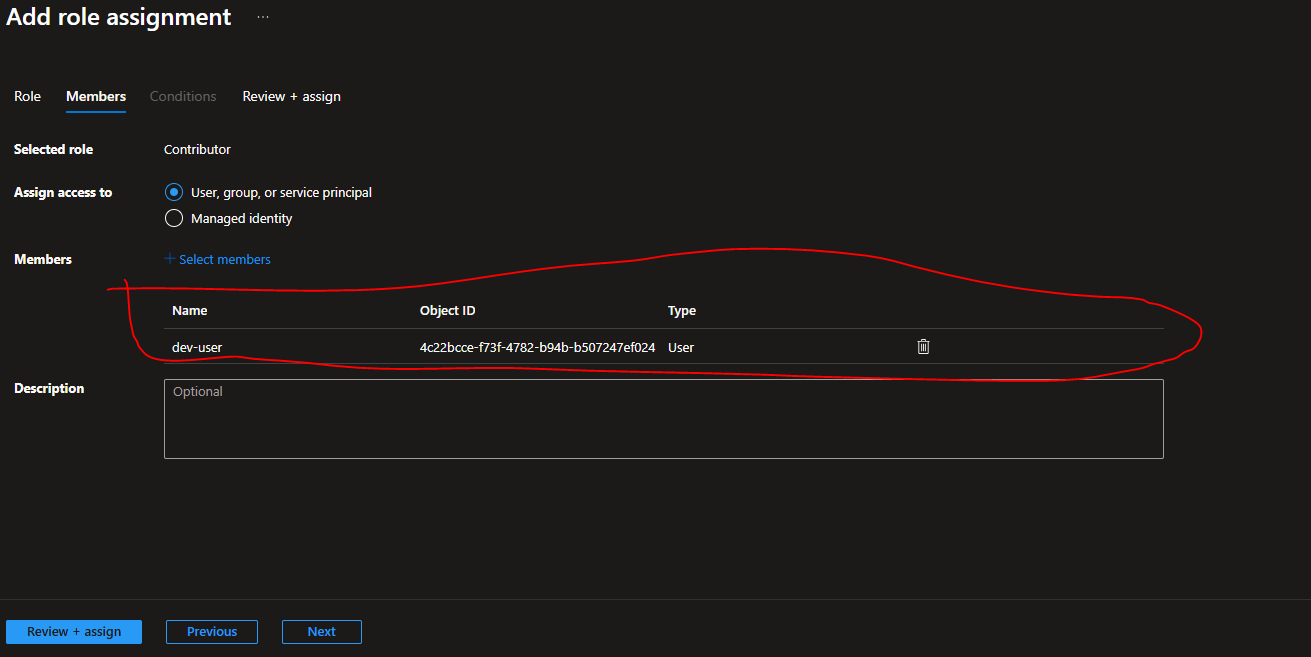The image size is (1311, 657).
Task: Click inside the Description text box
Action: point(664,419)
